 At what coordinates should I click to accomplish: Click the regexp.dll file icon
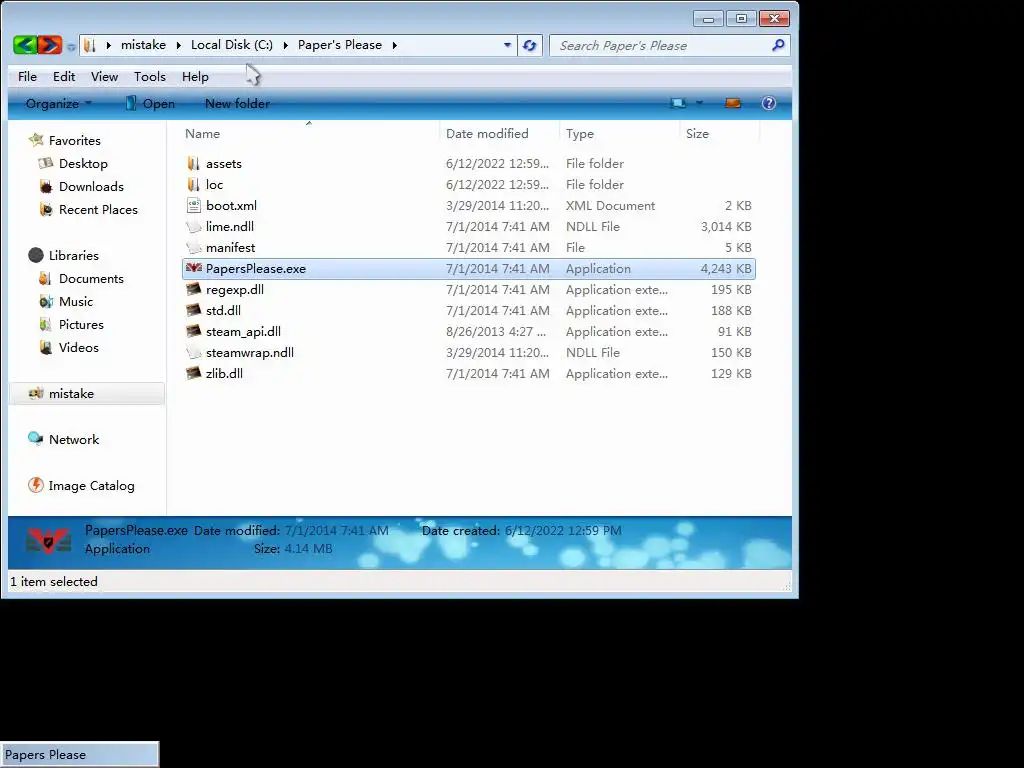pos(193,289)
